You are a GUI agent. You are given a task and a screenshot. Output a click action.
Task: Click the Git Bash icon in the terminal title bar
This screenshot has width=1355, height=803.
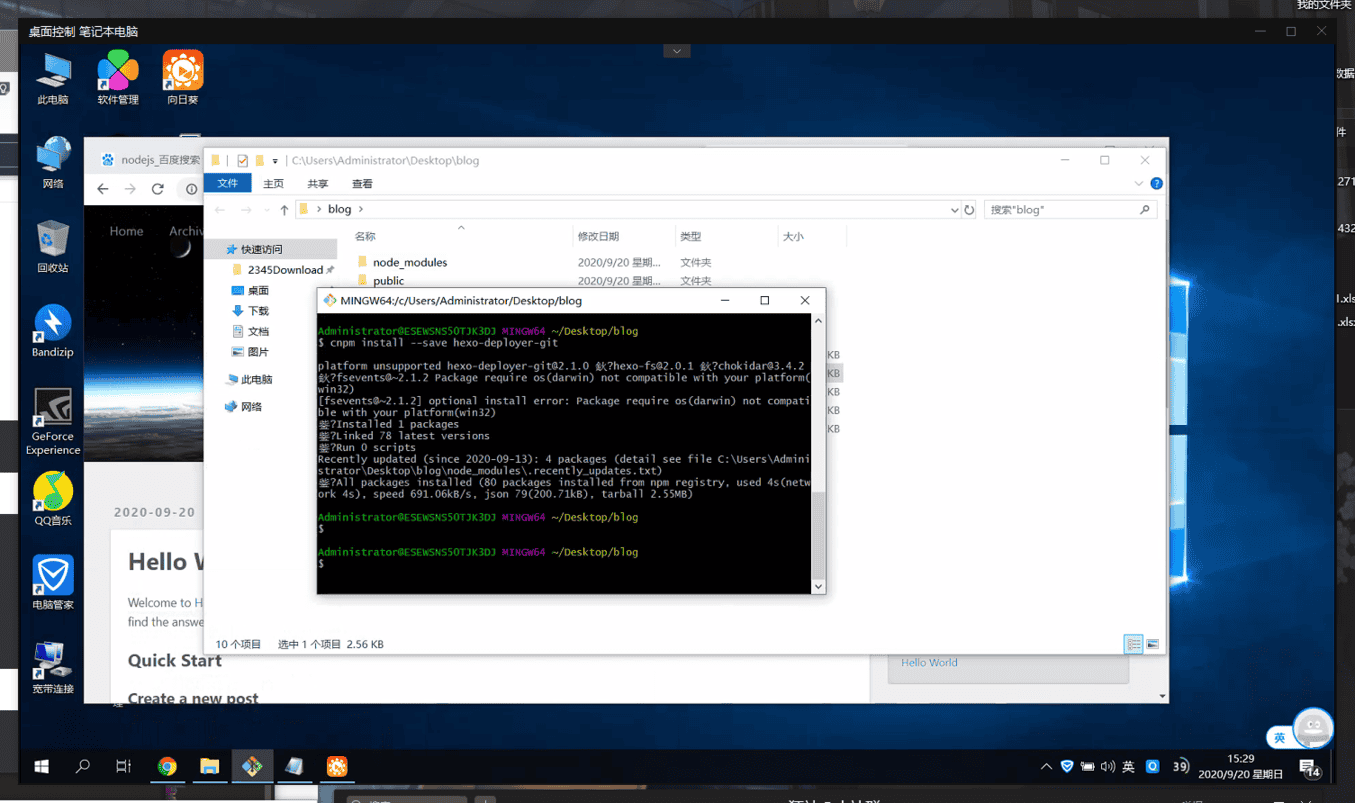pos(329,300)
